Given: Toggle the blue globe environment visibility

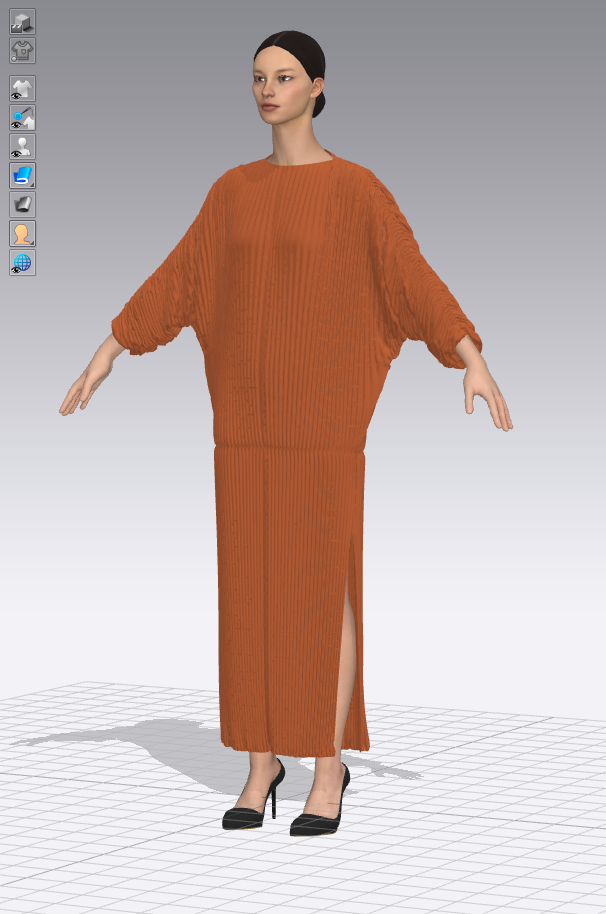Looking at the screenshot, I should coord(22,263).
